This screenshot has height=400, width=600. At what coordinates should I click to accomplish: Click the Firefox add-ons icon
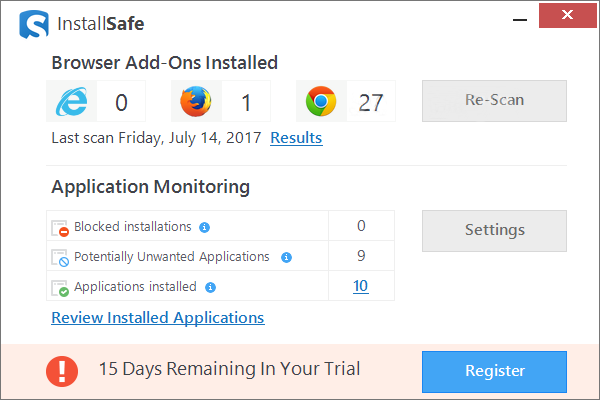(197, 101)
